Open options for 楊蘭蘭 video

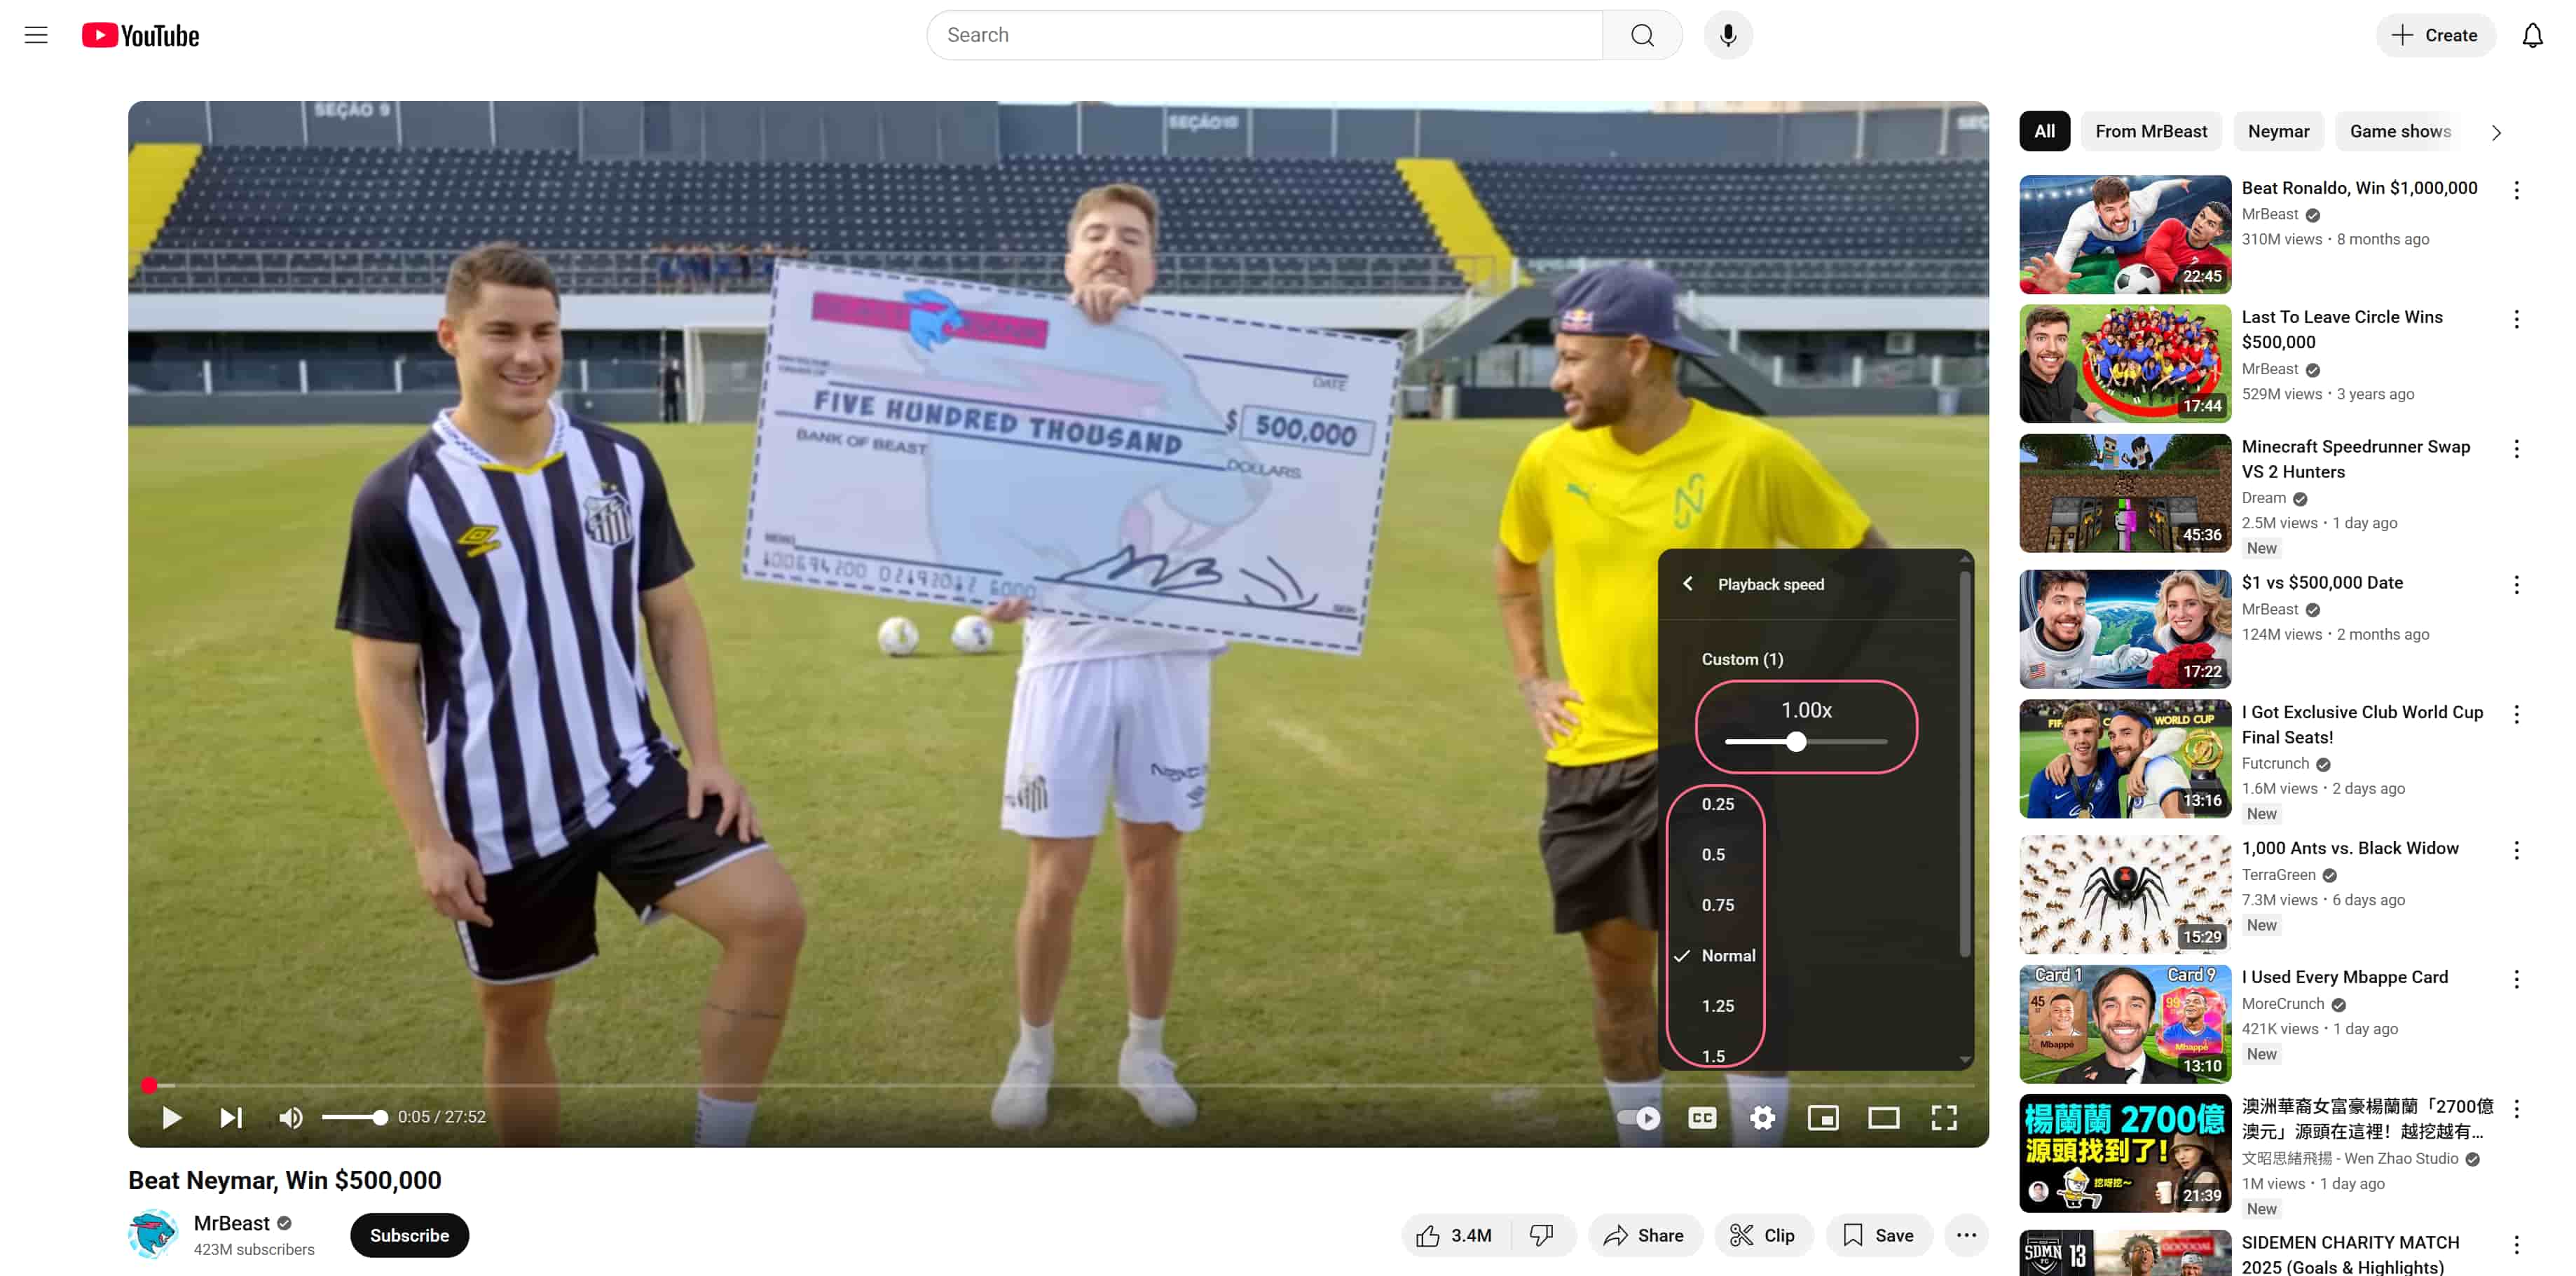(x=2516, y=1108)
